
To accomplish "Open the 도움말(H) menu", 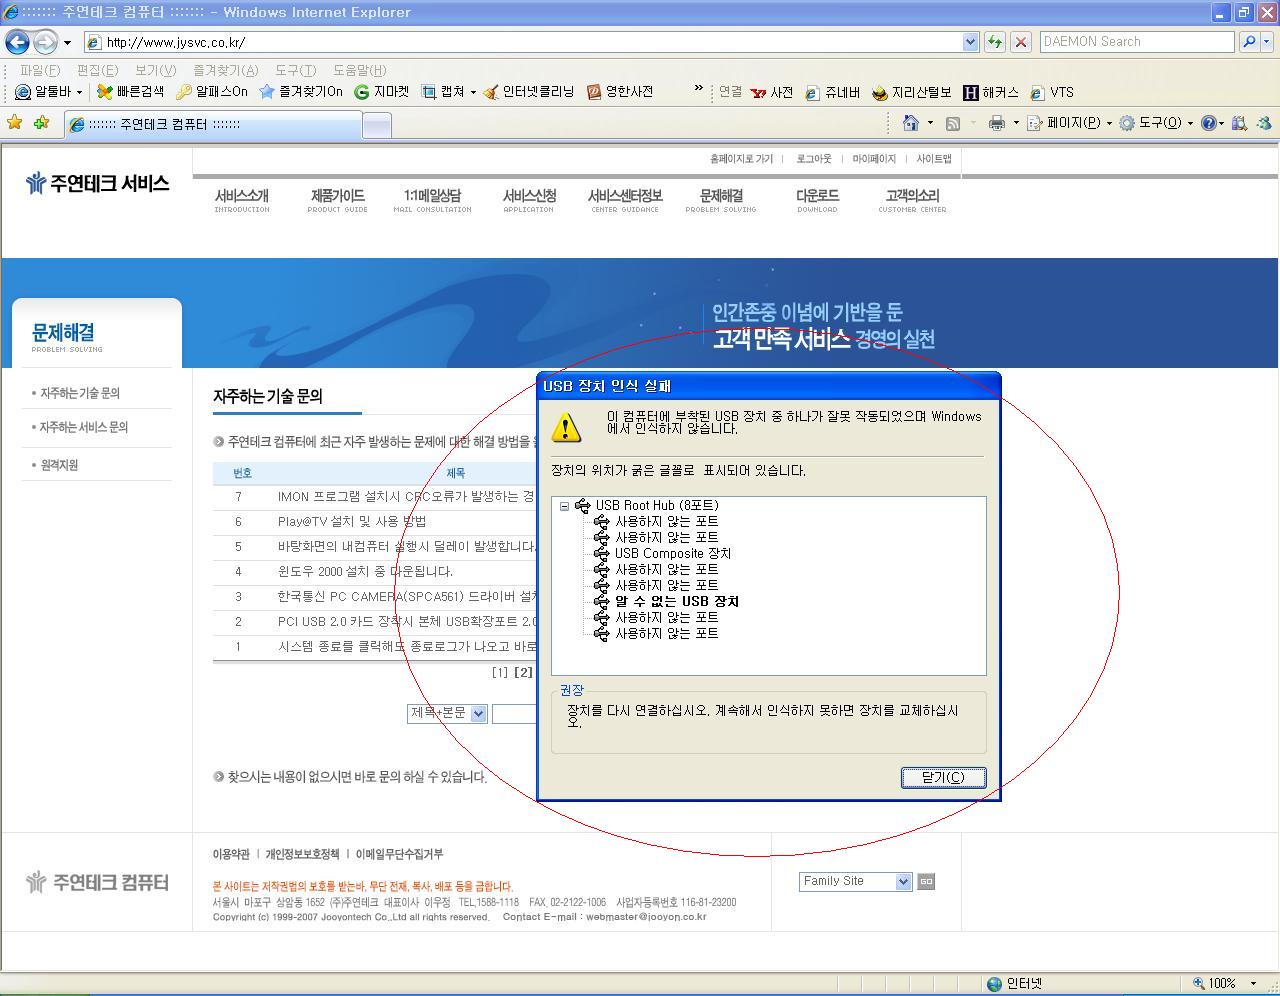I will [359, 70].
